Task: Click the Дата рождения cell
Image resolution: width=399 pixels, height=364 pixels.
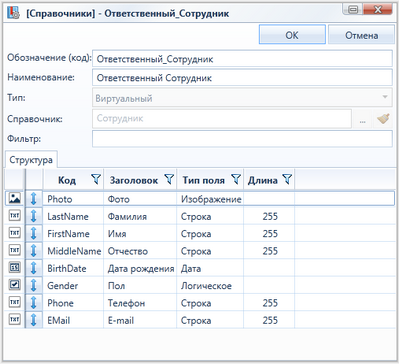Action: pos(140,268)
